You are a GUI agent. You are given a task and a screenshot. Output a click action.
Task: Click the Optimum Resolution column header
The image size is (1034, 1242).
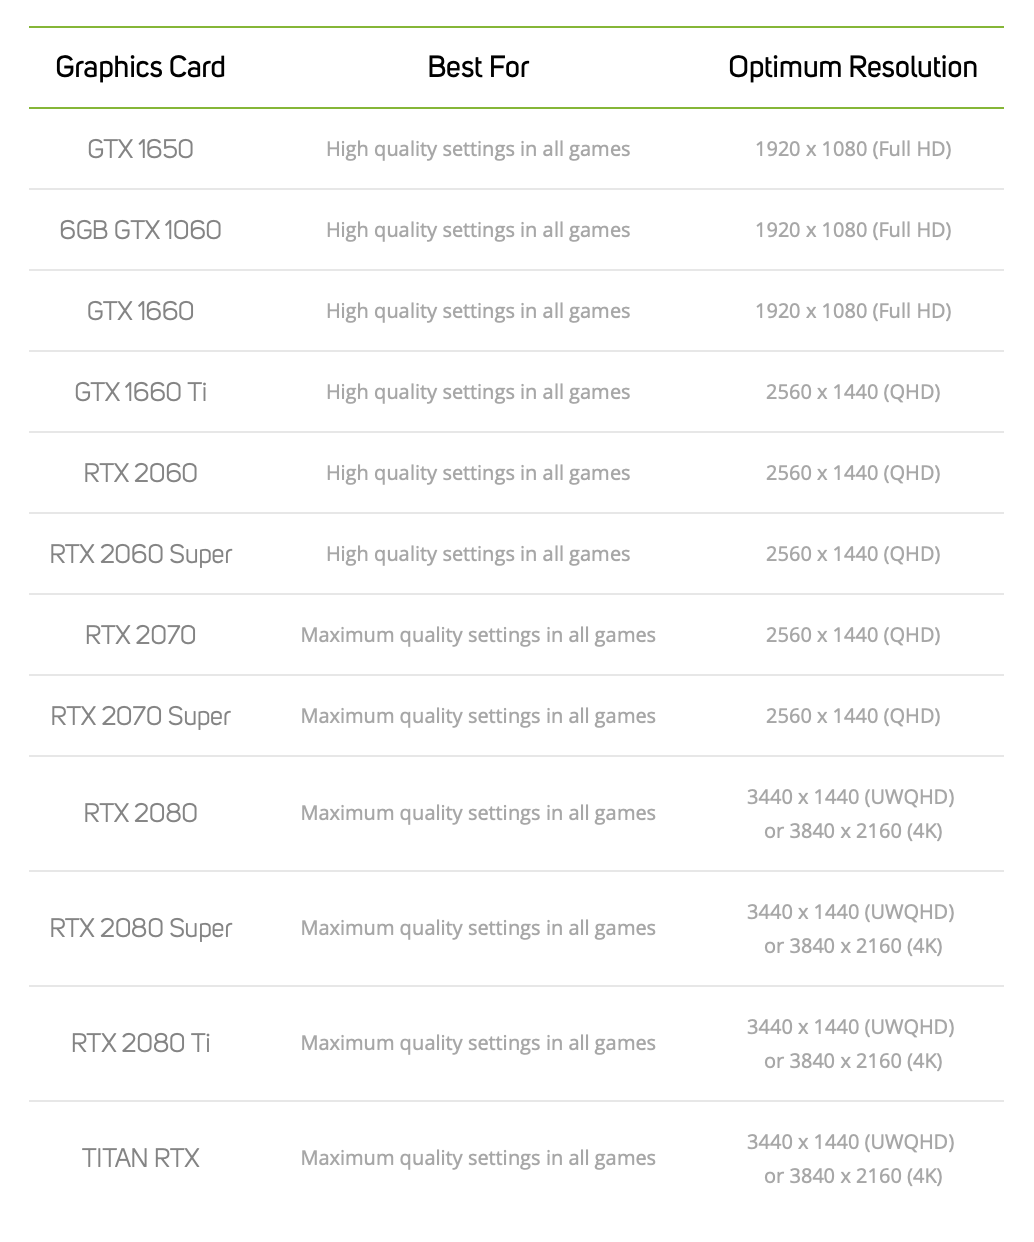(x=853, y=68)
